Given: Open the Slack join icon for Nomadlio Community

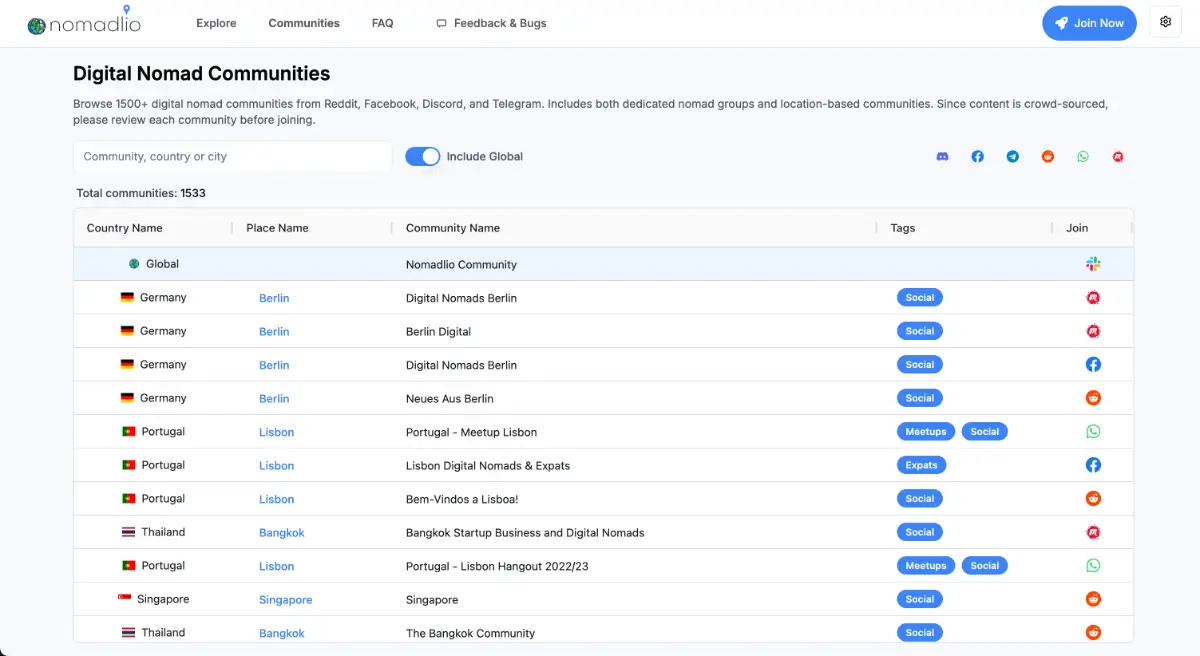Looking at the screenshot, I should click(1093, 264).
